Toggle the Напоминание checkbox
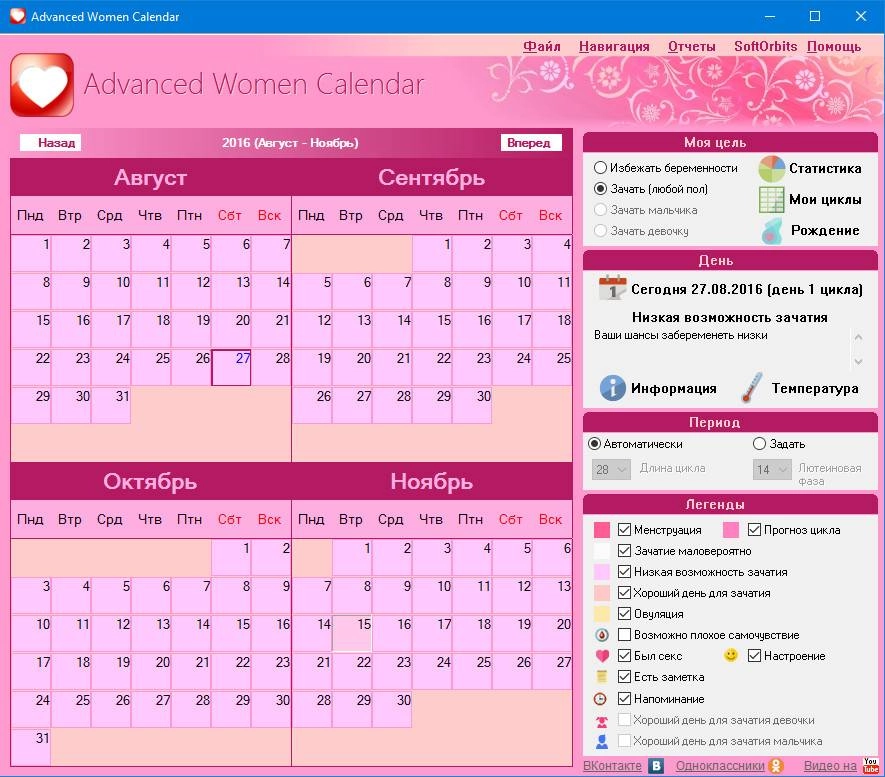The image size is (885, 777). click(x=624, y=698)
